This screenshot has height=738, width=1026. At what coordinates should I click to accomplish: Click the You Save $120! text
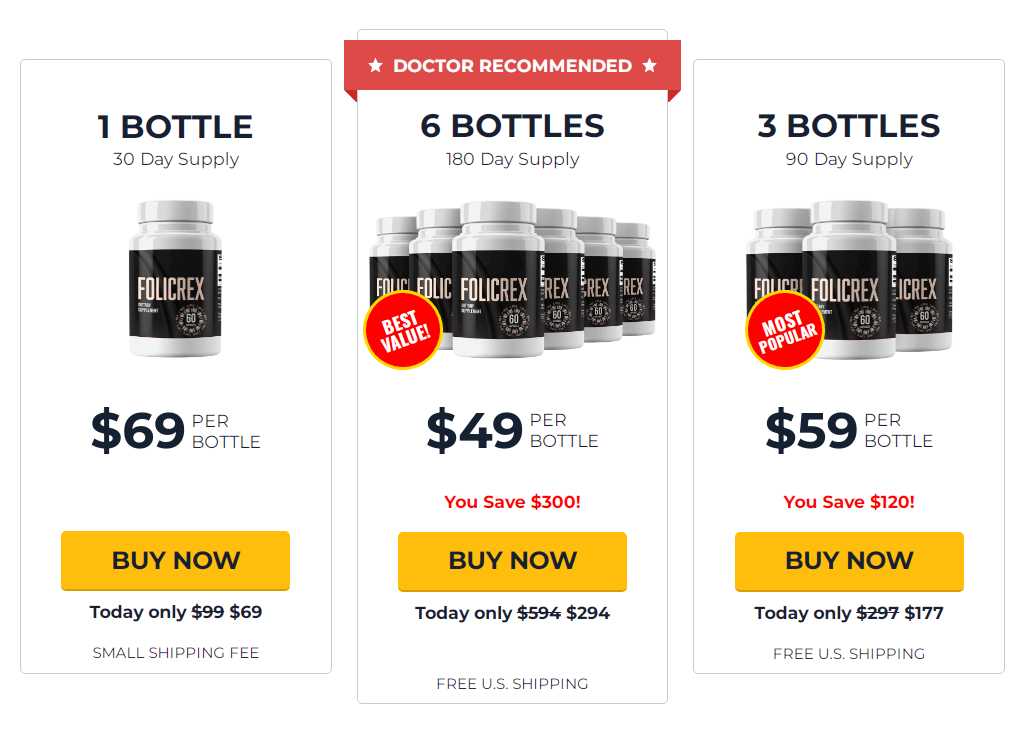coord(849,502)
